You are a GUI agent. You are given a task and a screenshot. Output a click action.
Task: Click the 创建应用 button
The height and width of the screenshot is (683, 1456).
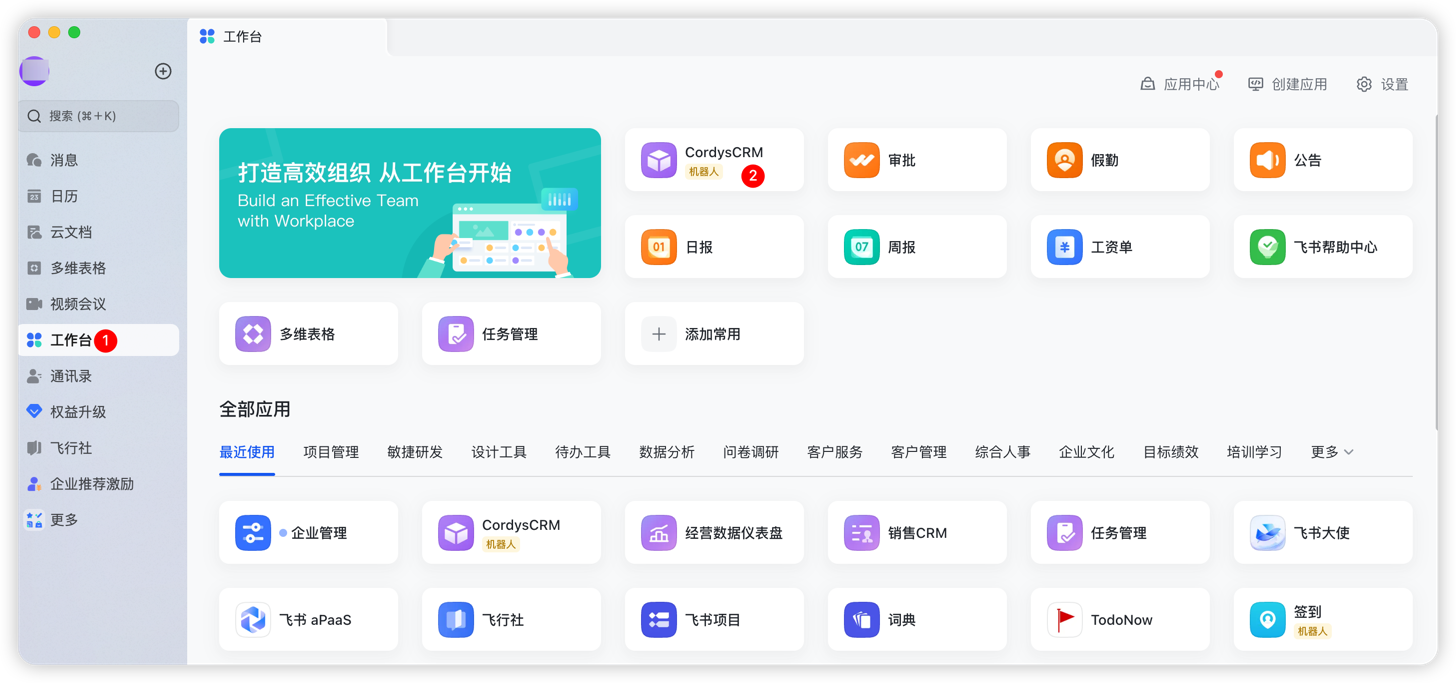click(x=1288, y=84)
